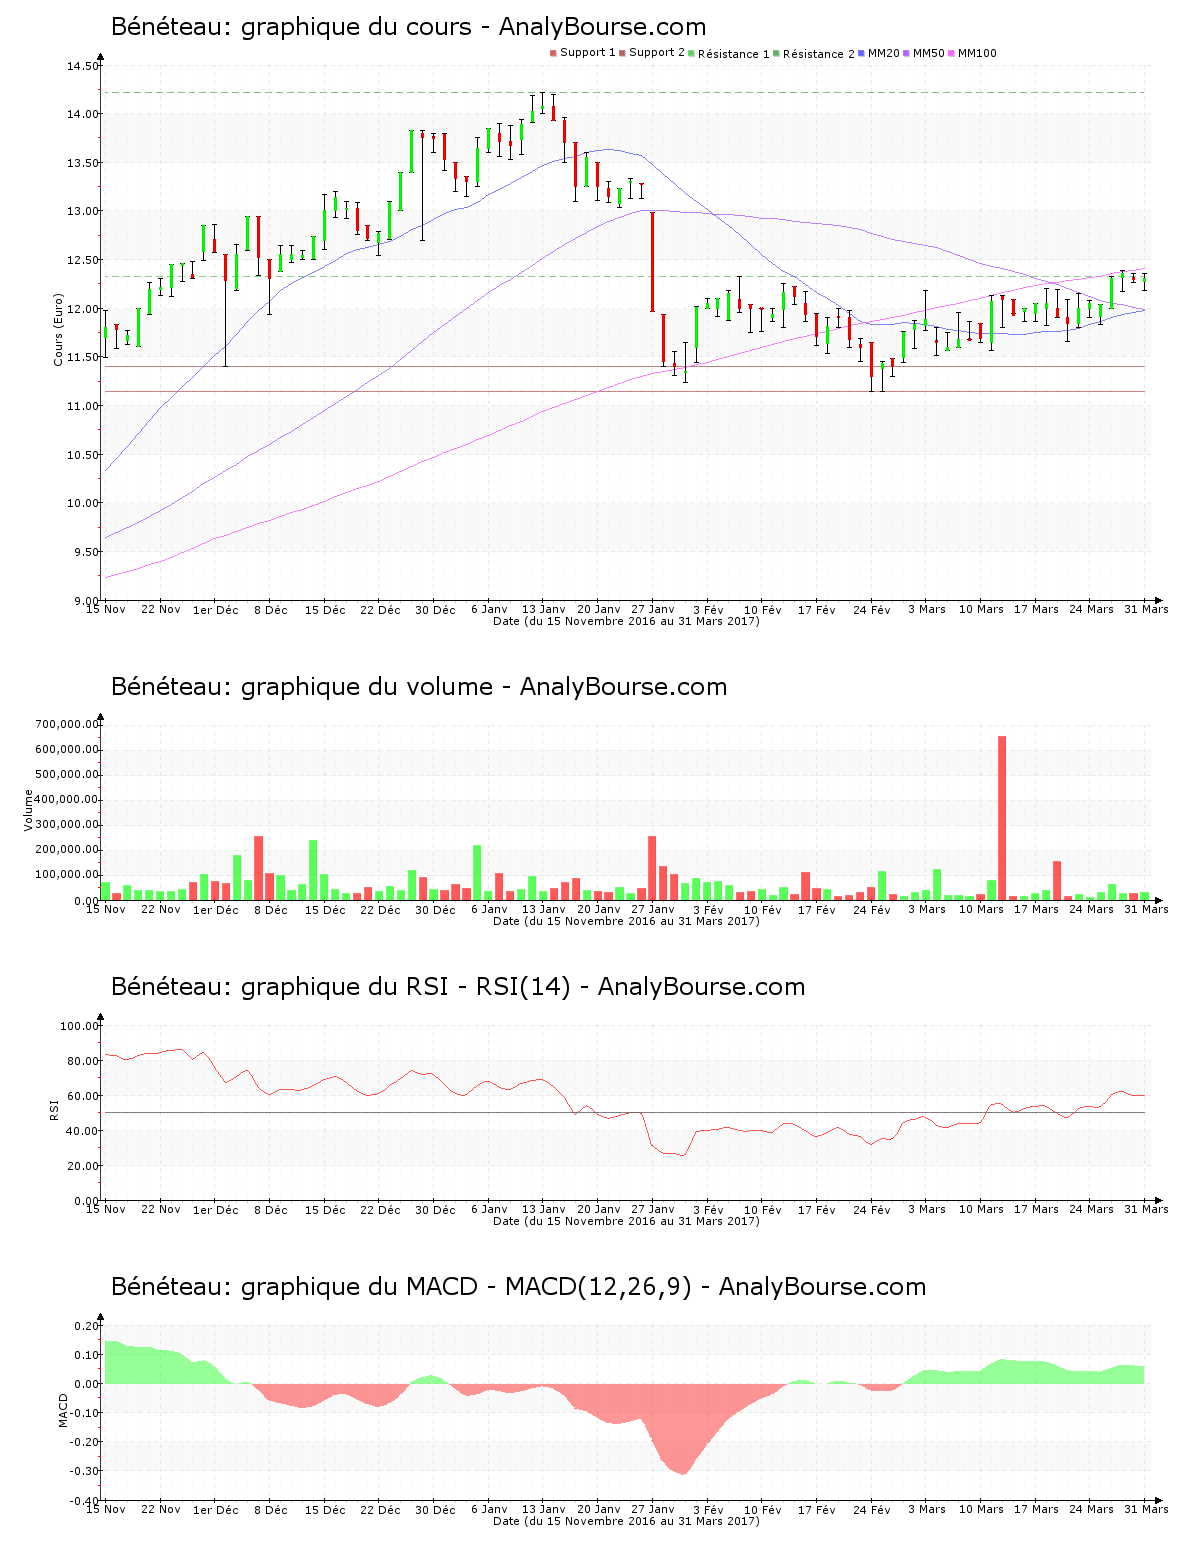1200x1550 pixels.
Task: Click the Support 1 red legend swatch
Action: (x=553, y=53)
